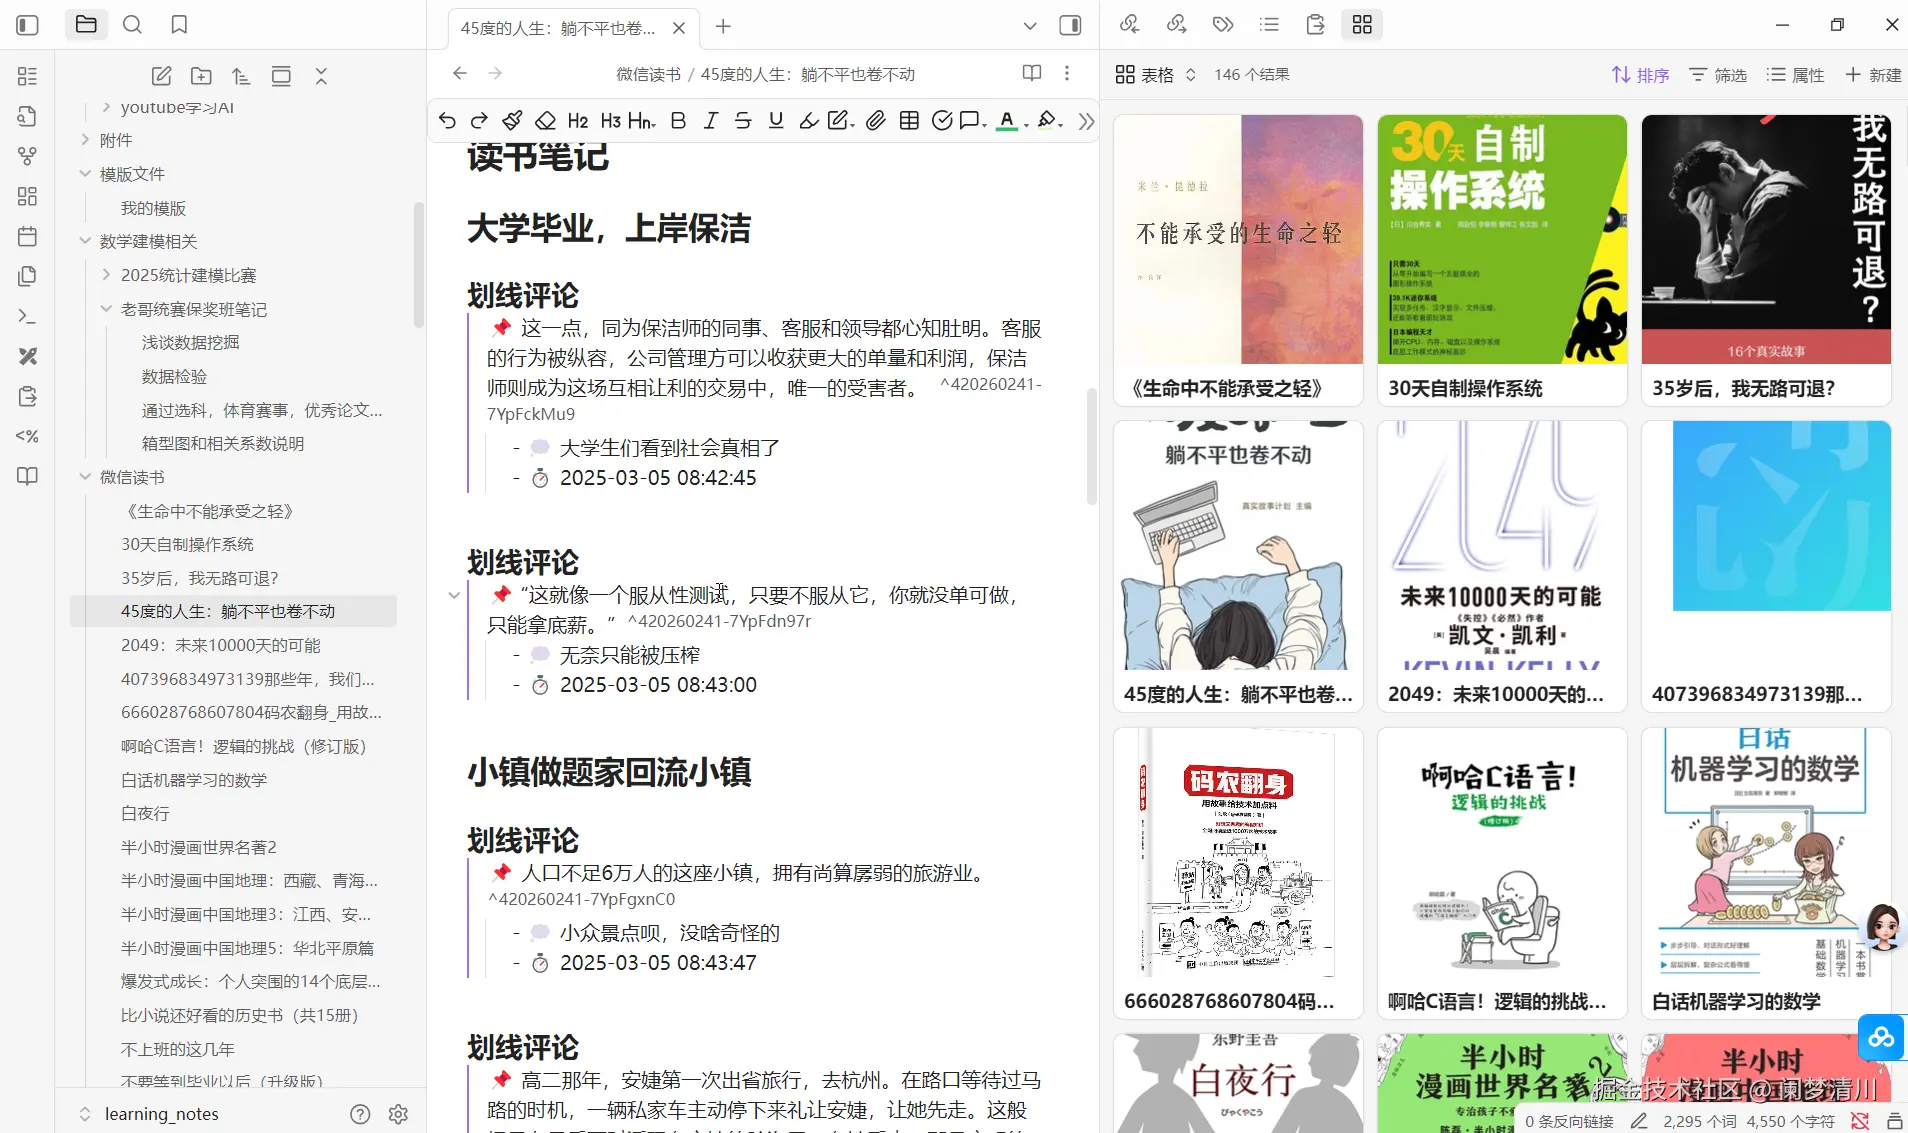Open the graph view from ribbon

coord(28,156)
